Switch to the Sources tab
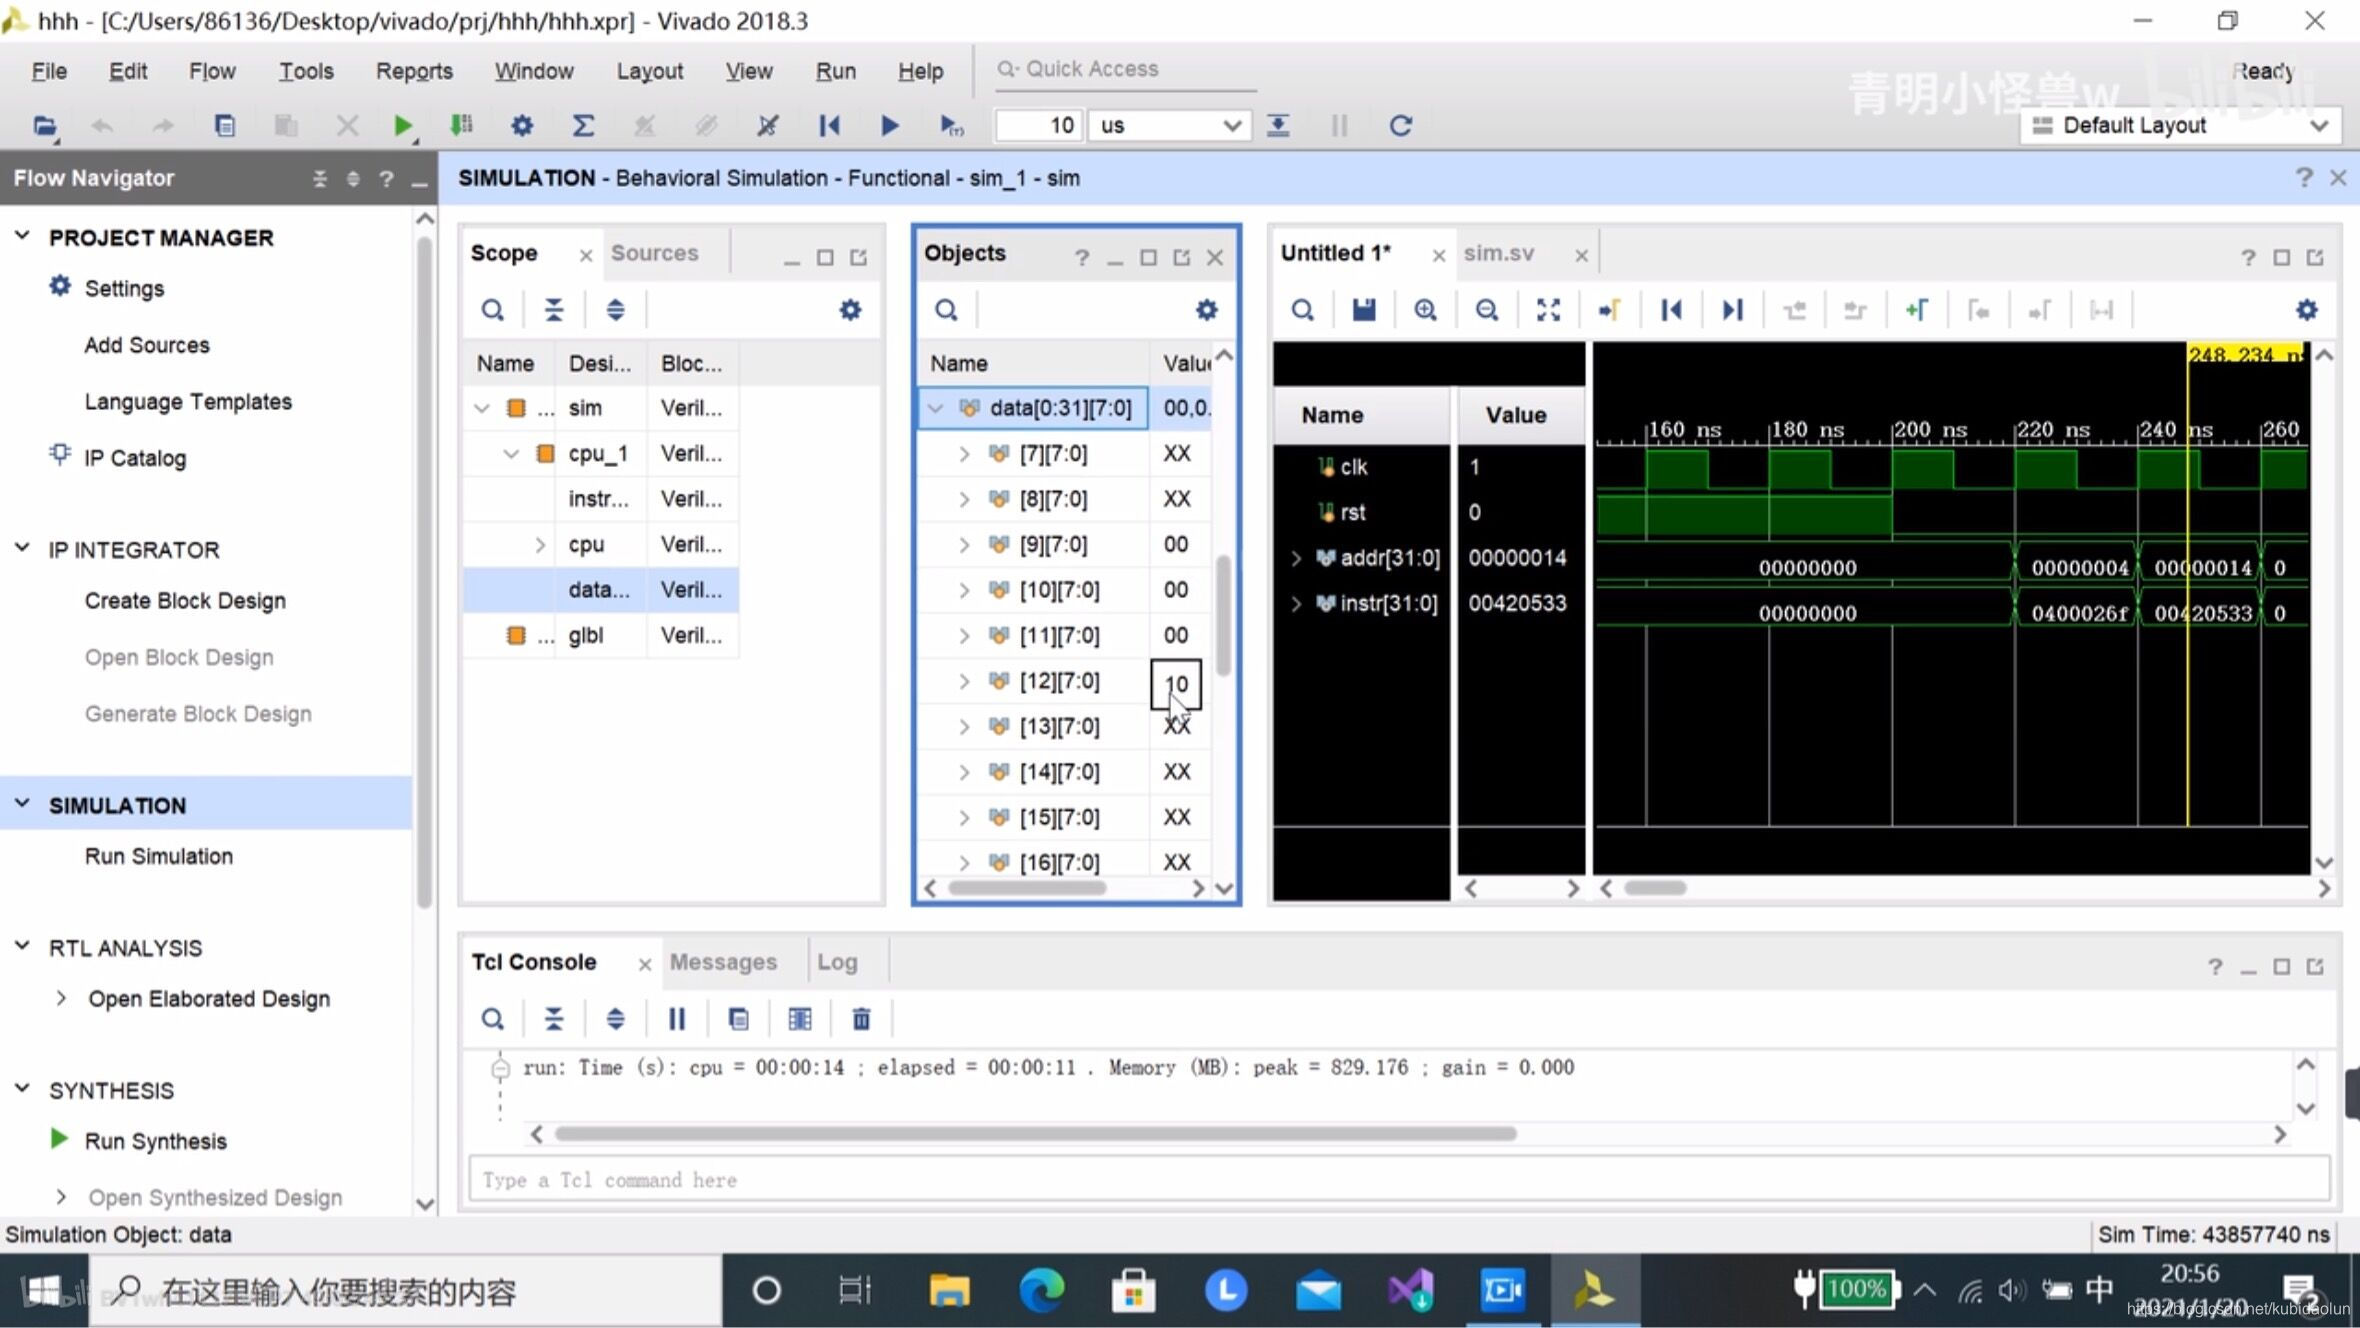The height and width of the screenshot is (1328, 2360). (x=654, y=253)
